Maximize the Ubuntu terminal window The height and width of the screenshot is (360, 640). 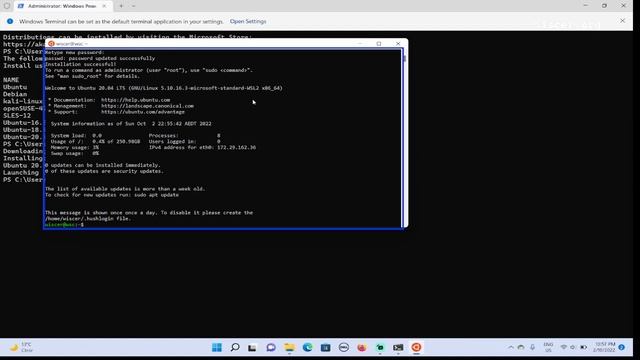pyautogui.click(x=379, y=44)
